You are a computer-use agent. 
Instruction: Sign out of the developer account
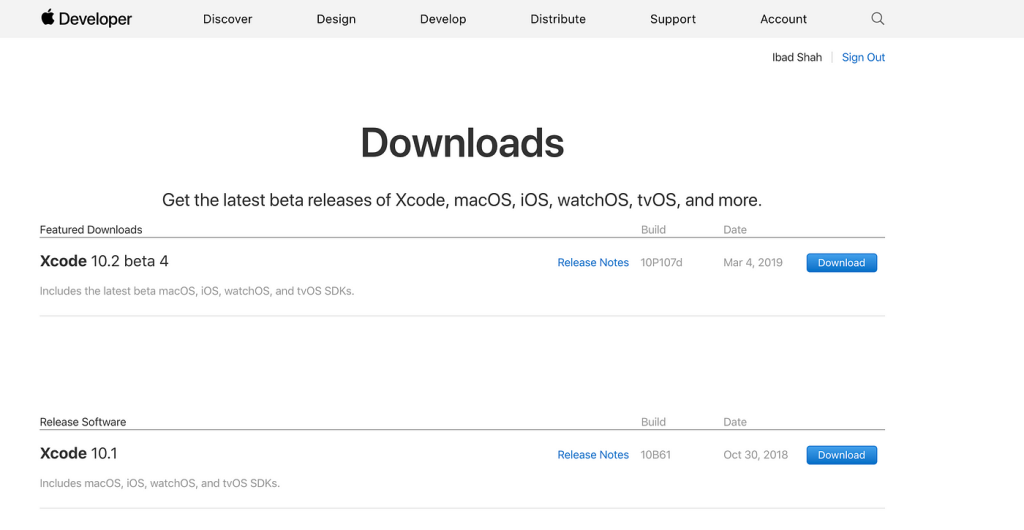[863, 57]
